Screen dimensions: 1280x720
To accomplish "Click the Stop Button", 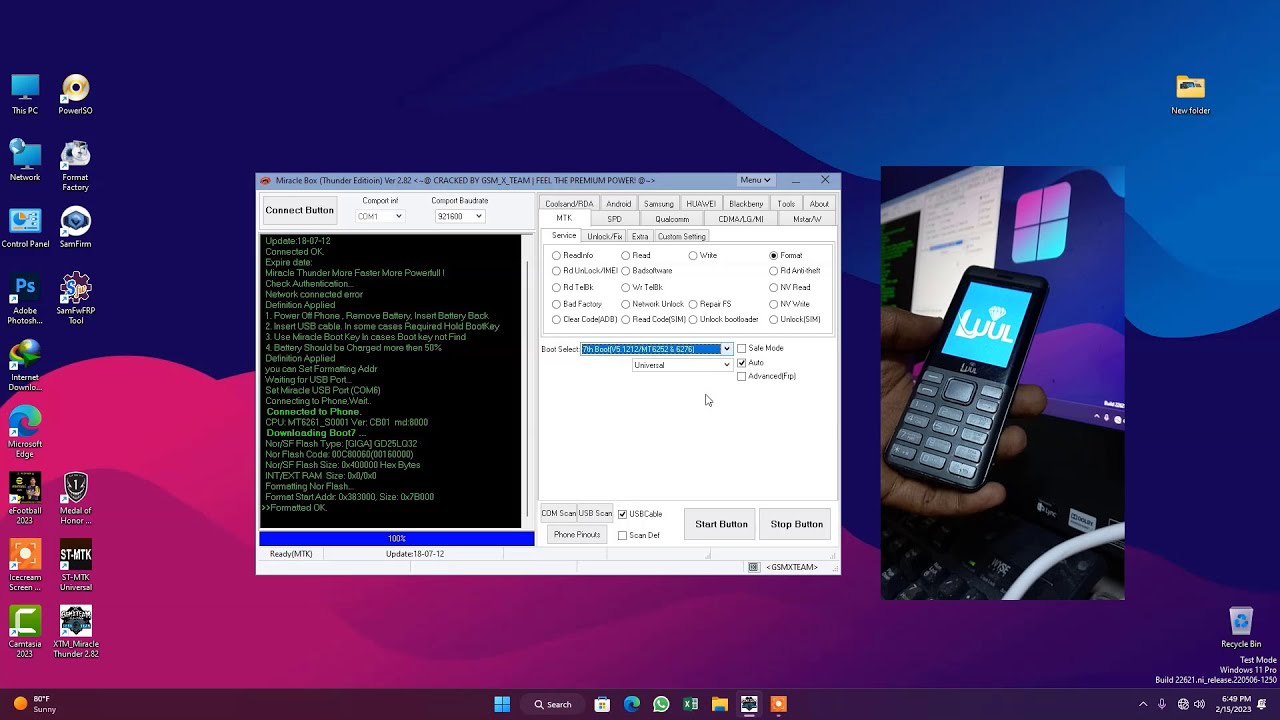I will (x=797, y=524).
